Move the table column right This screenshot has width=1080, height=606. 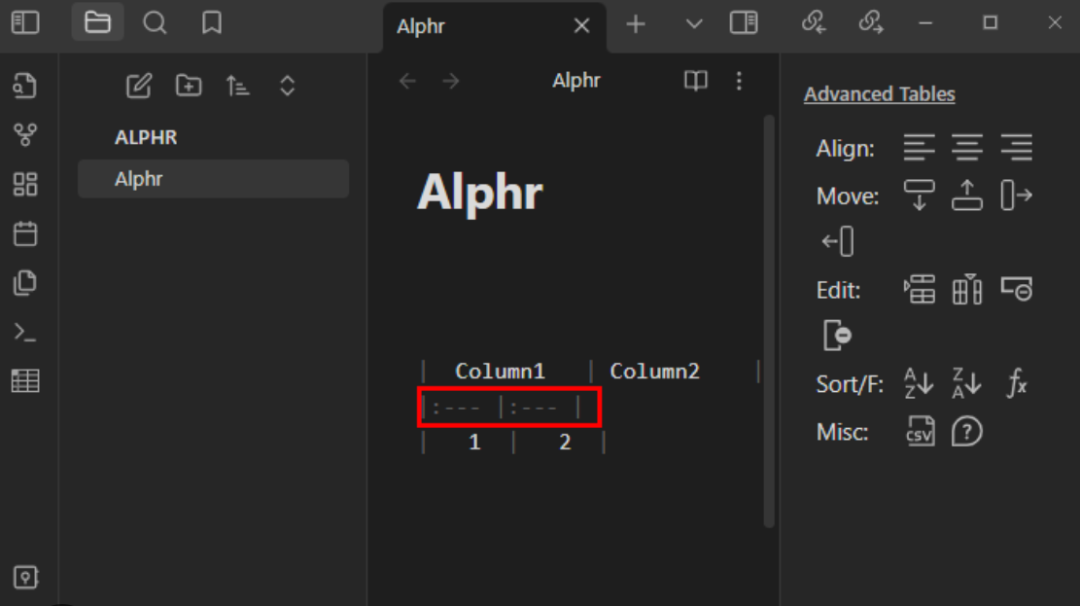pos(1017,196)
